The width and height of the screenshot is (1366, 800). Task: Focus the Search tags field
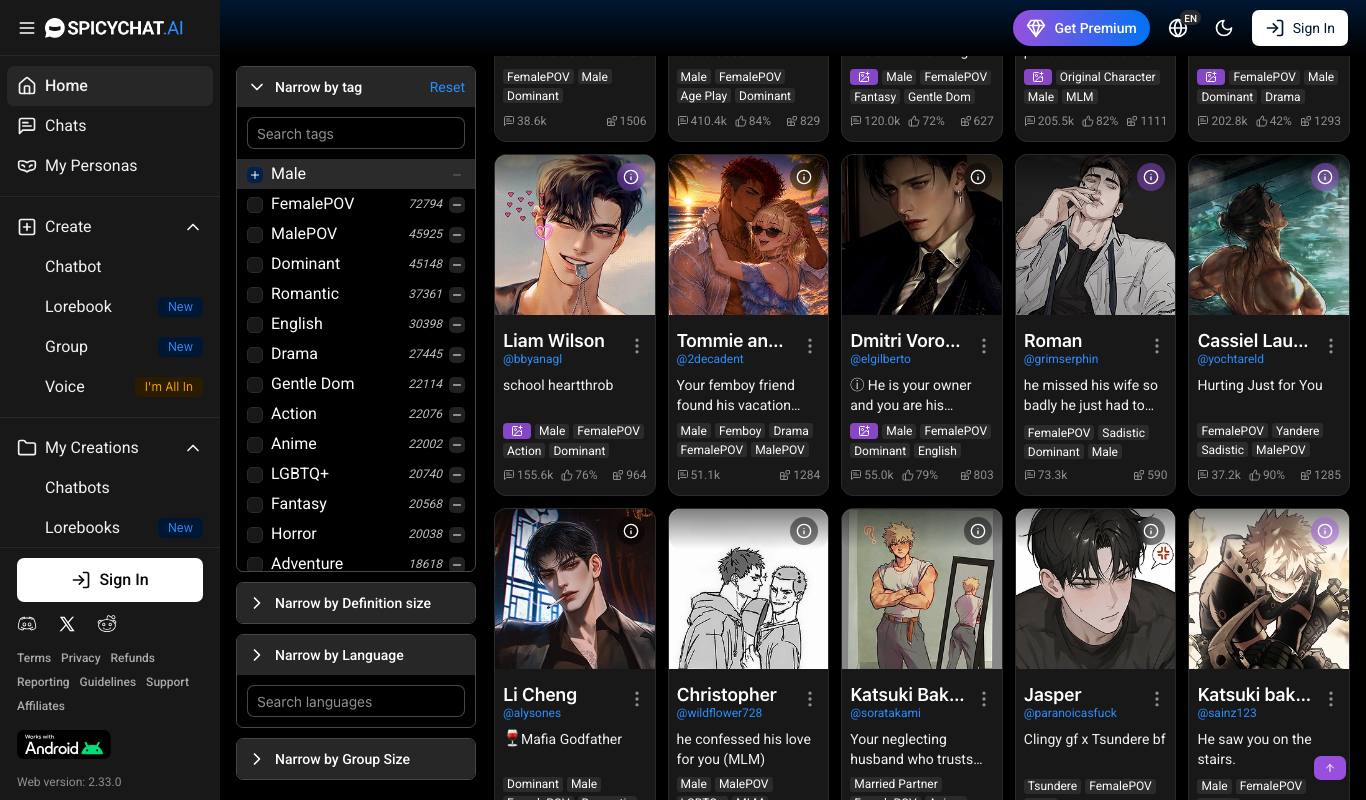(356, 133)
